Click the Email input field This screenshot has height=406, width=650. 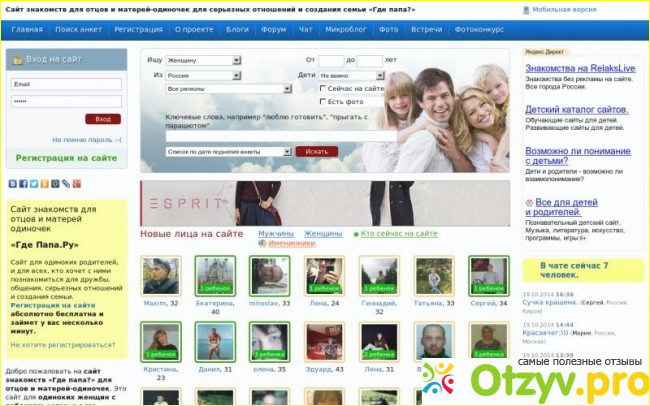click(66, 84)
